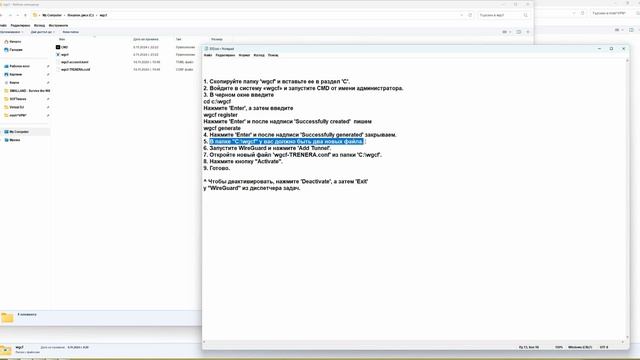Click highlighted step 5 line in Notepad
The width and height of the screenshot is (640, 360).
coord(286,142)
